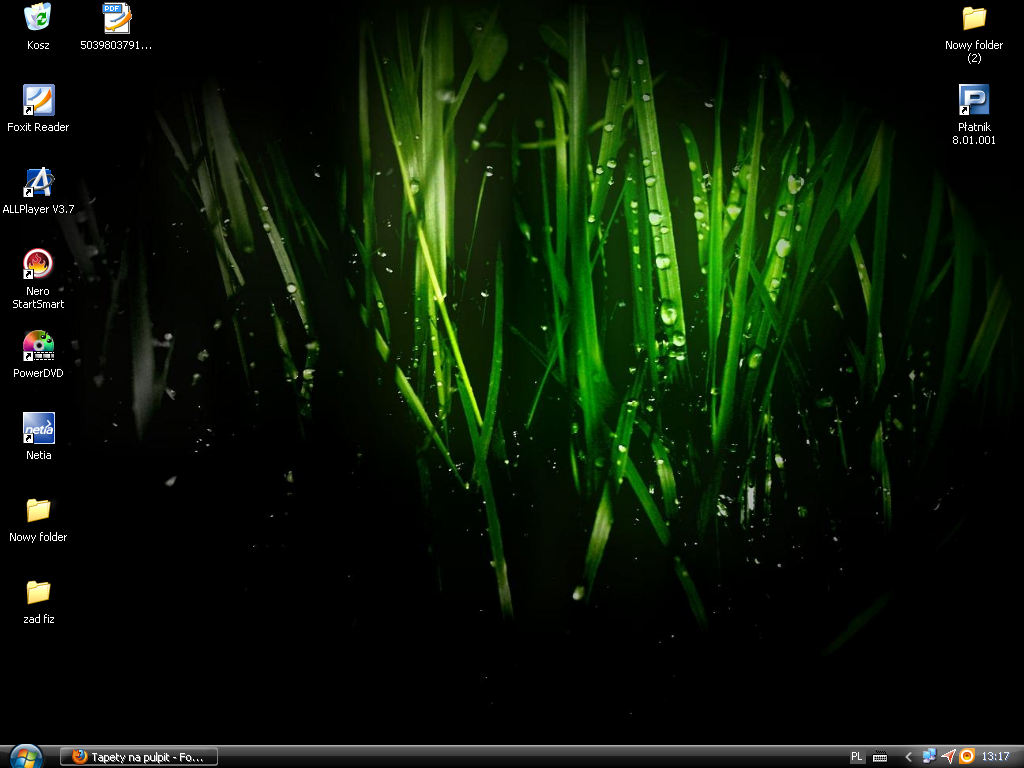Switch to Tapety na pulpit Firefox window
Image resolution: width=1024 pixels, height=768 pixels.
[138, 757]
